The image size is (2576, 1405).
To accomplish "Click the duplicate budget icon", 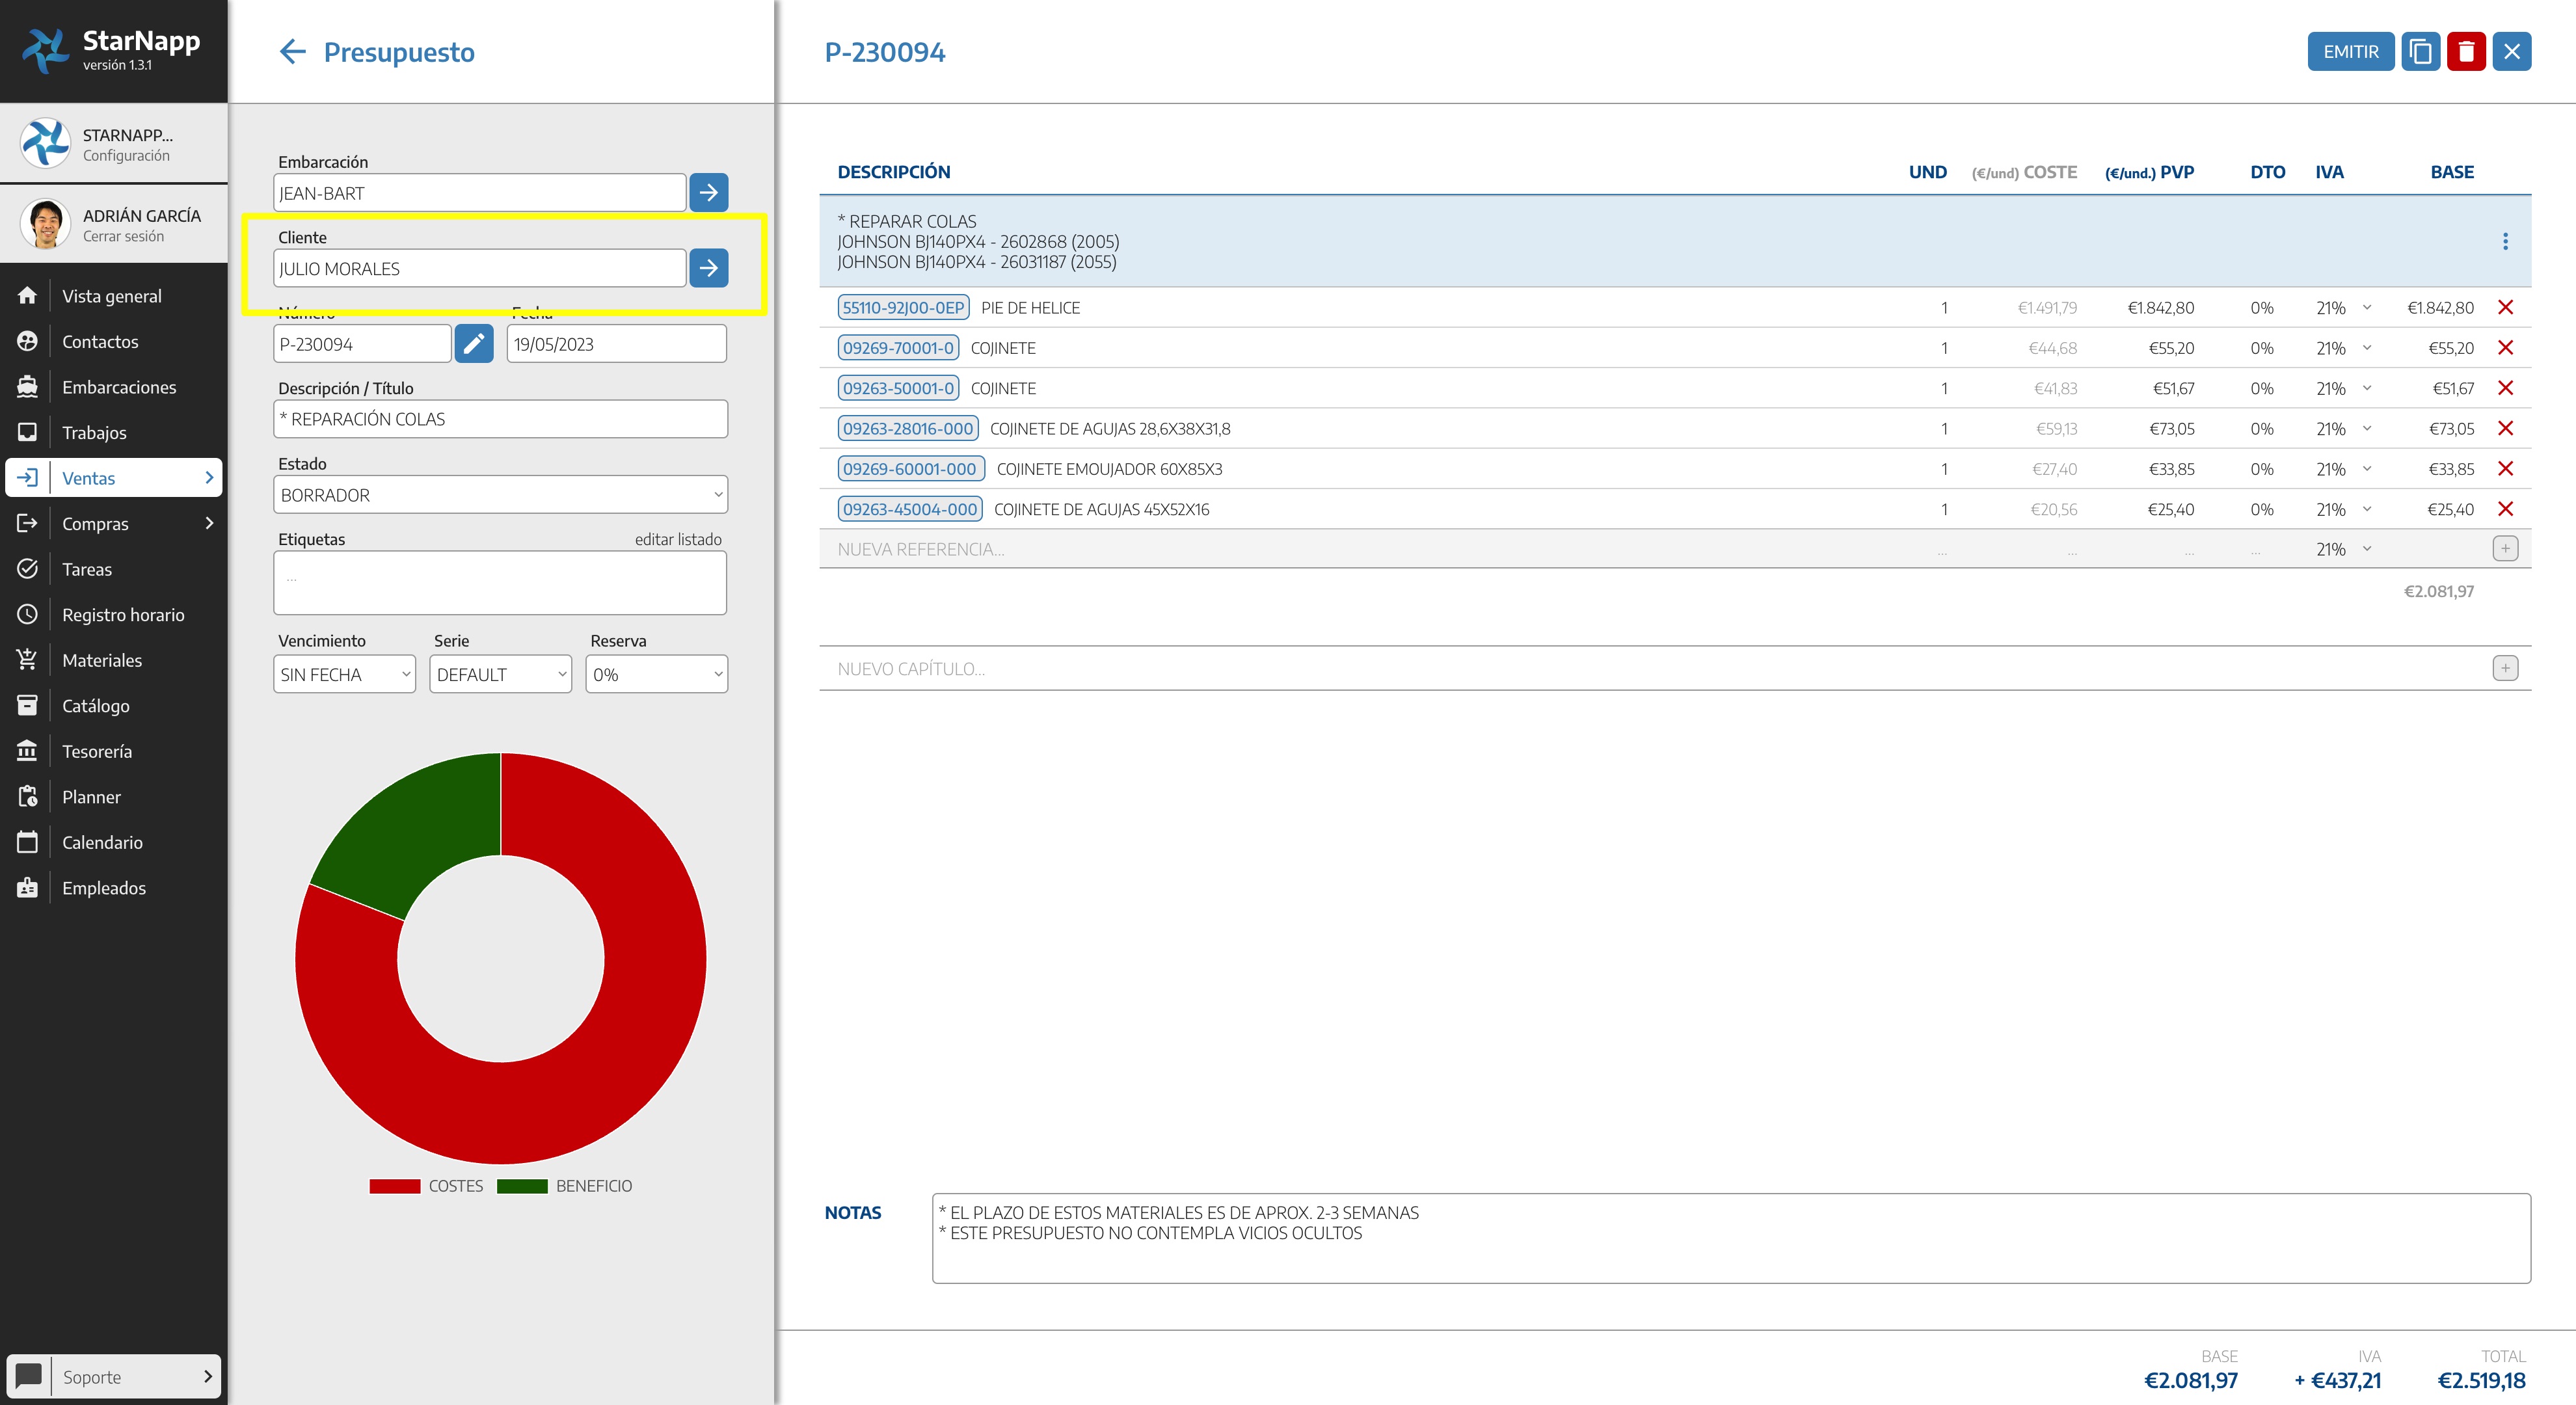I will [2420, 51].
